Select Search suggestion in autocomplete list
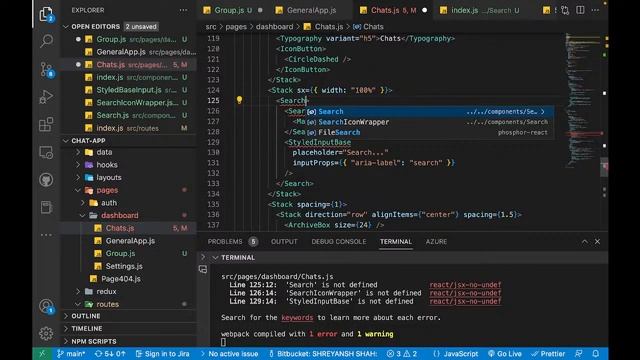Screen dimensions: 640x360 click(x=429, y=111)
